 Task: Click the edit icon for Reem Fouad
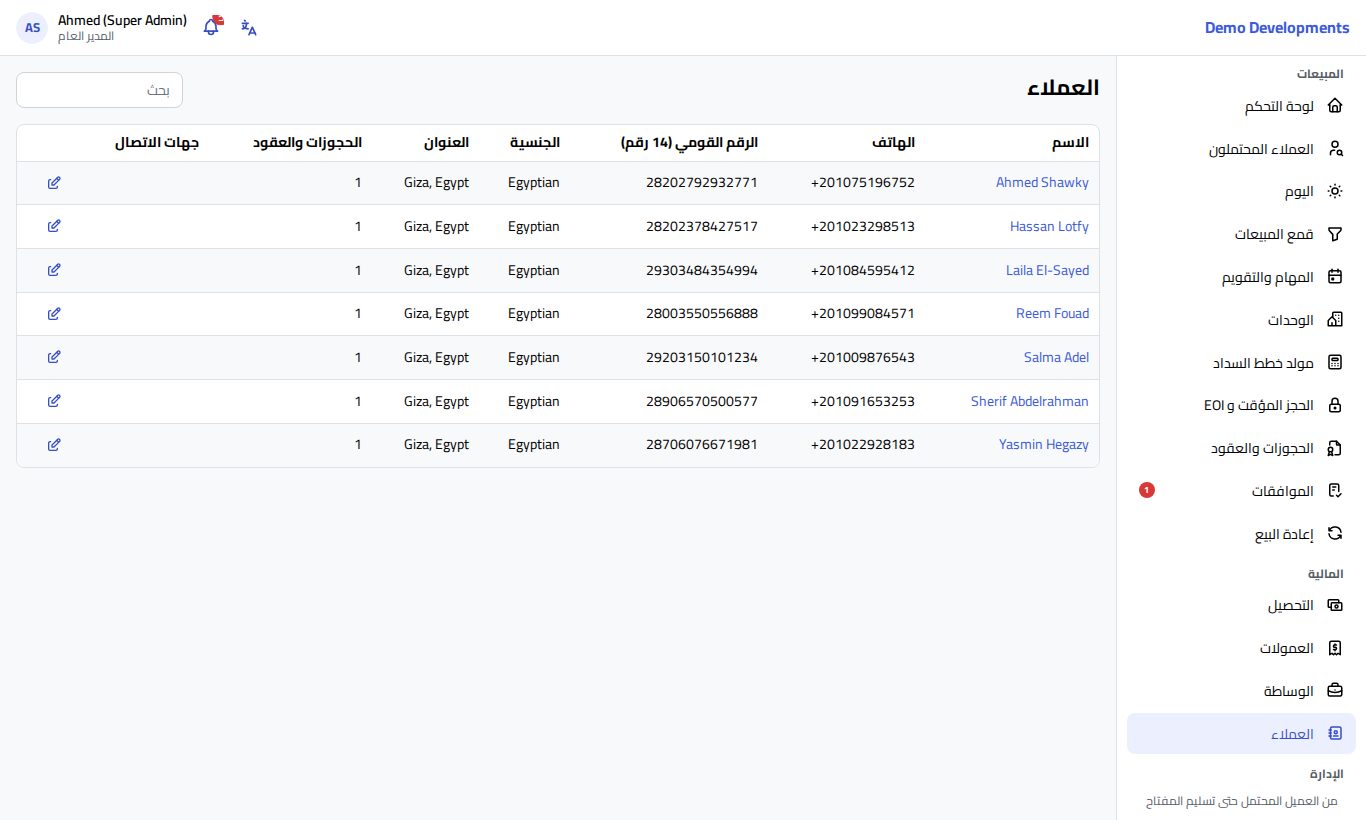tap(54, 313)
